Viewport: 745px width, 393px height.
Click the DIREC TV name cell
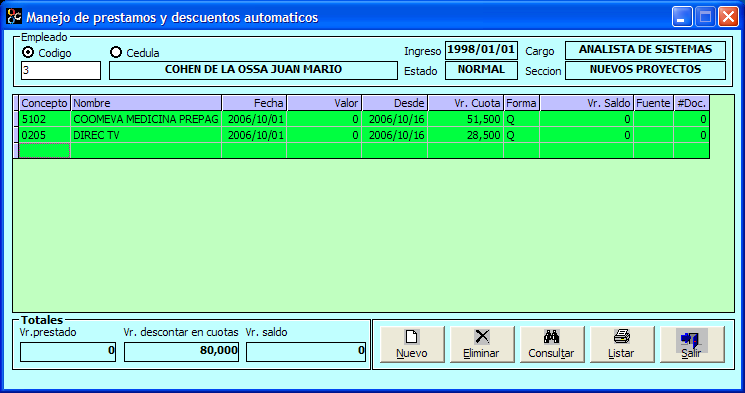(146, 135)
